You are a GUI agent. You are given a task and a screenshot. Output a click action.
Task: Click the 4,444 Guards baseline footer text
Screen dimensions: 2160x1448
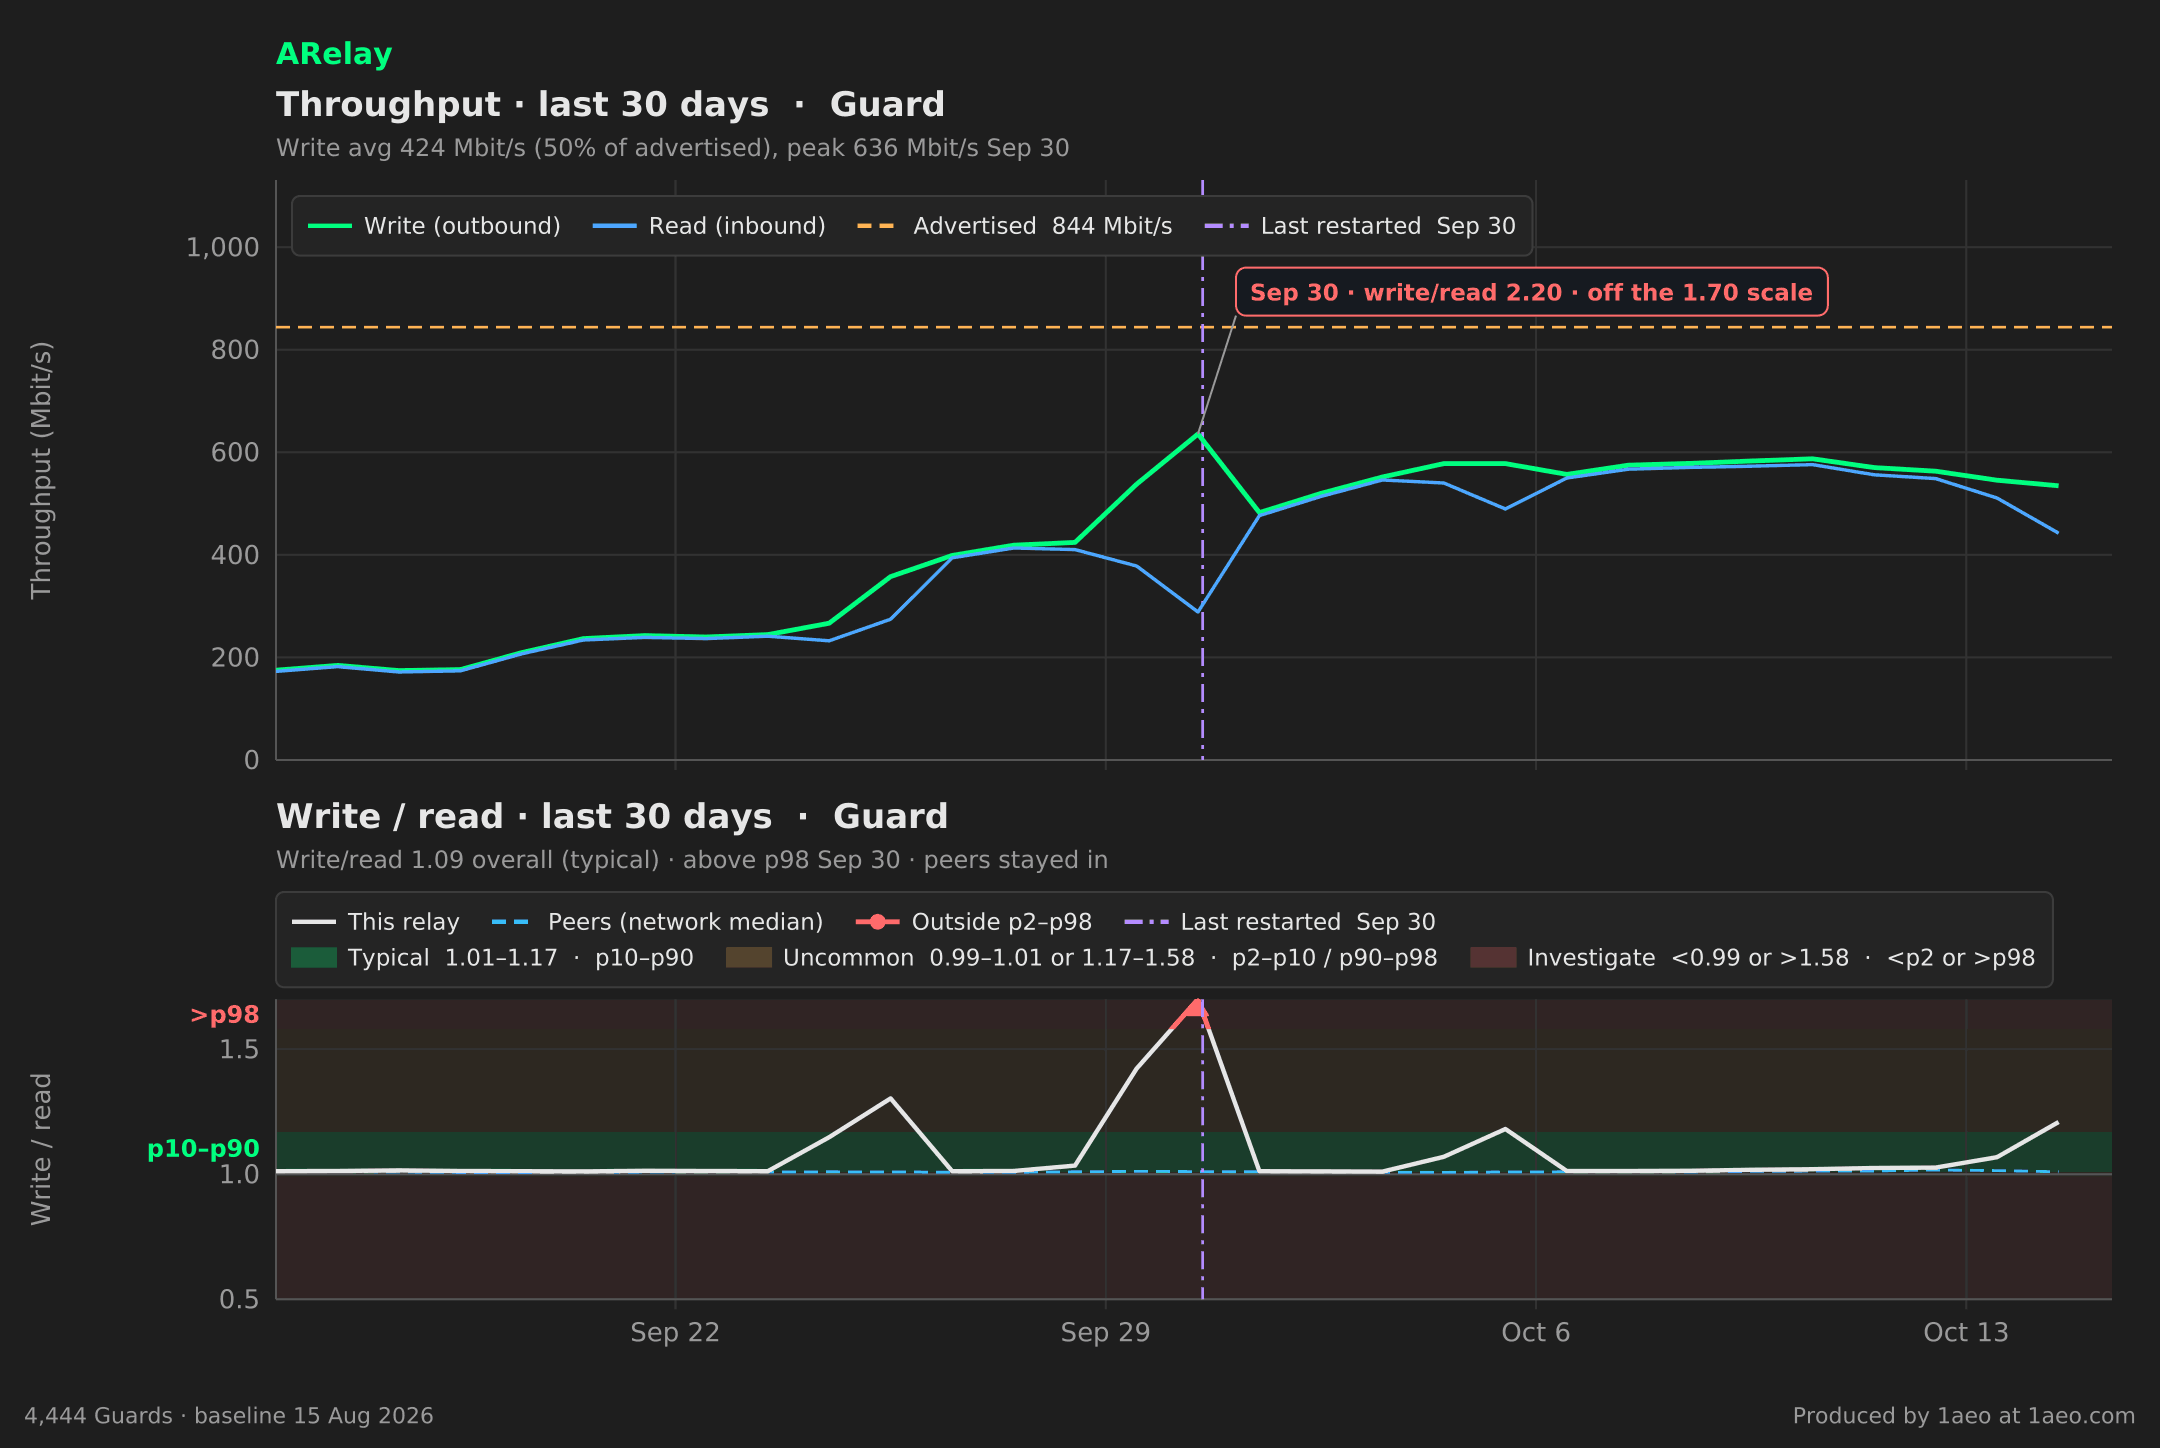[x=229, y=1416]
